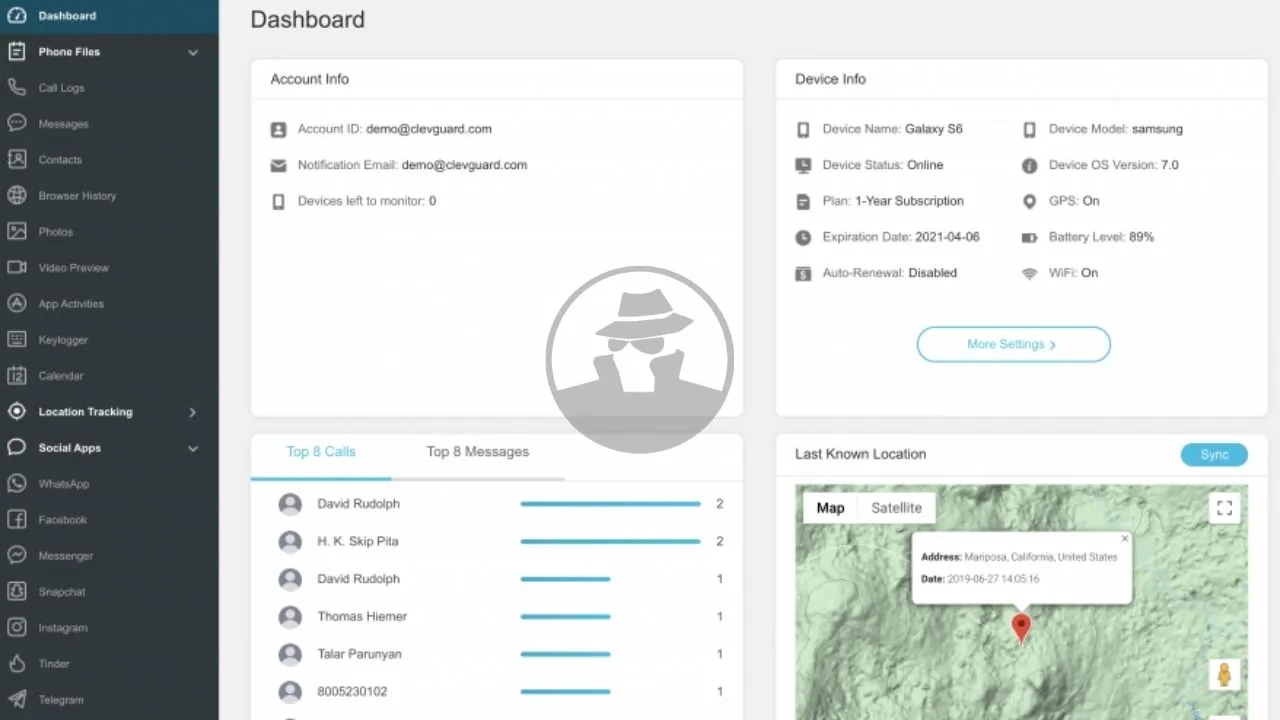Click the Instagram icon in sidebar
The width and height of the screenshot is (1280, 720).
click(16, 628)
